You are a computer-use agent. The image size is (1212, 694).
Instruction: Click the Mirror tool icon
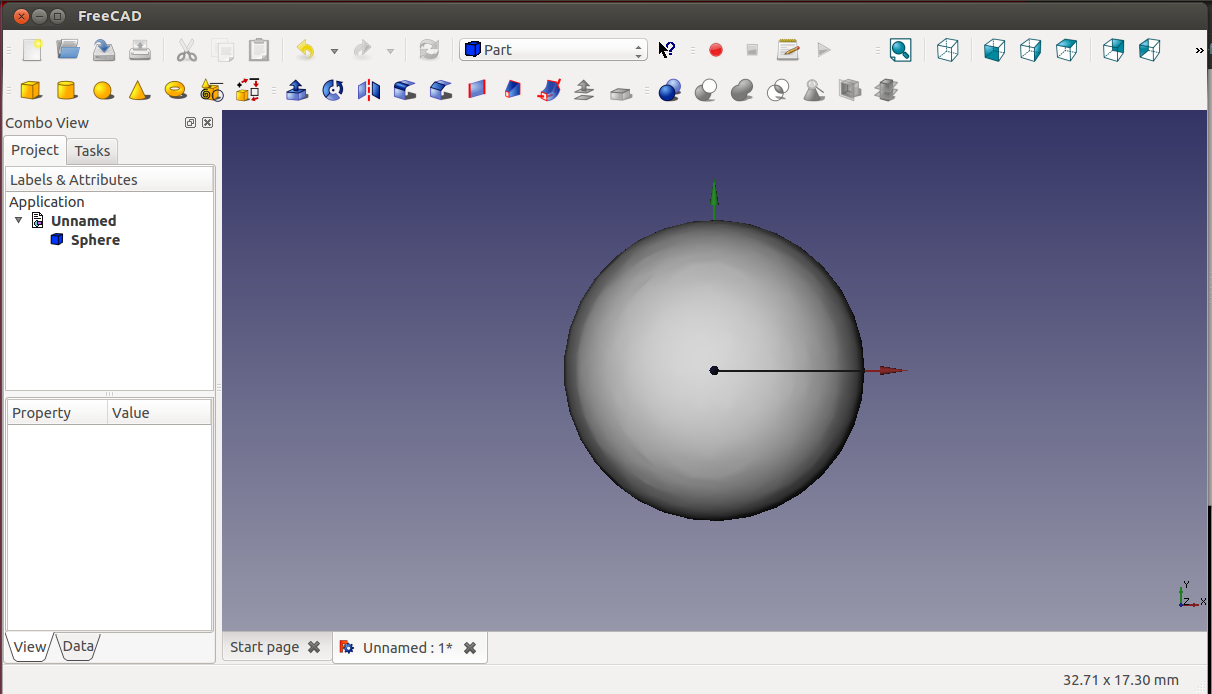pos(369,91)
